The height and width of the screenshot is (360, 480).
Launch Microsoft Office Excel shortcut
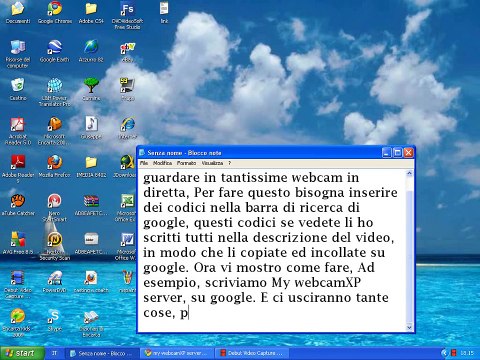[127, 201]
